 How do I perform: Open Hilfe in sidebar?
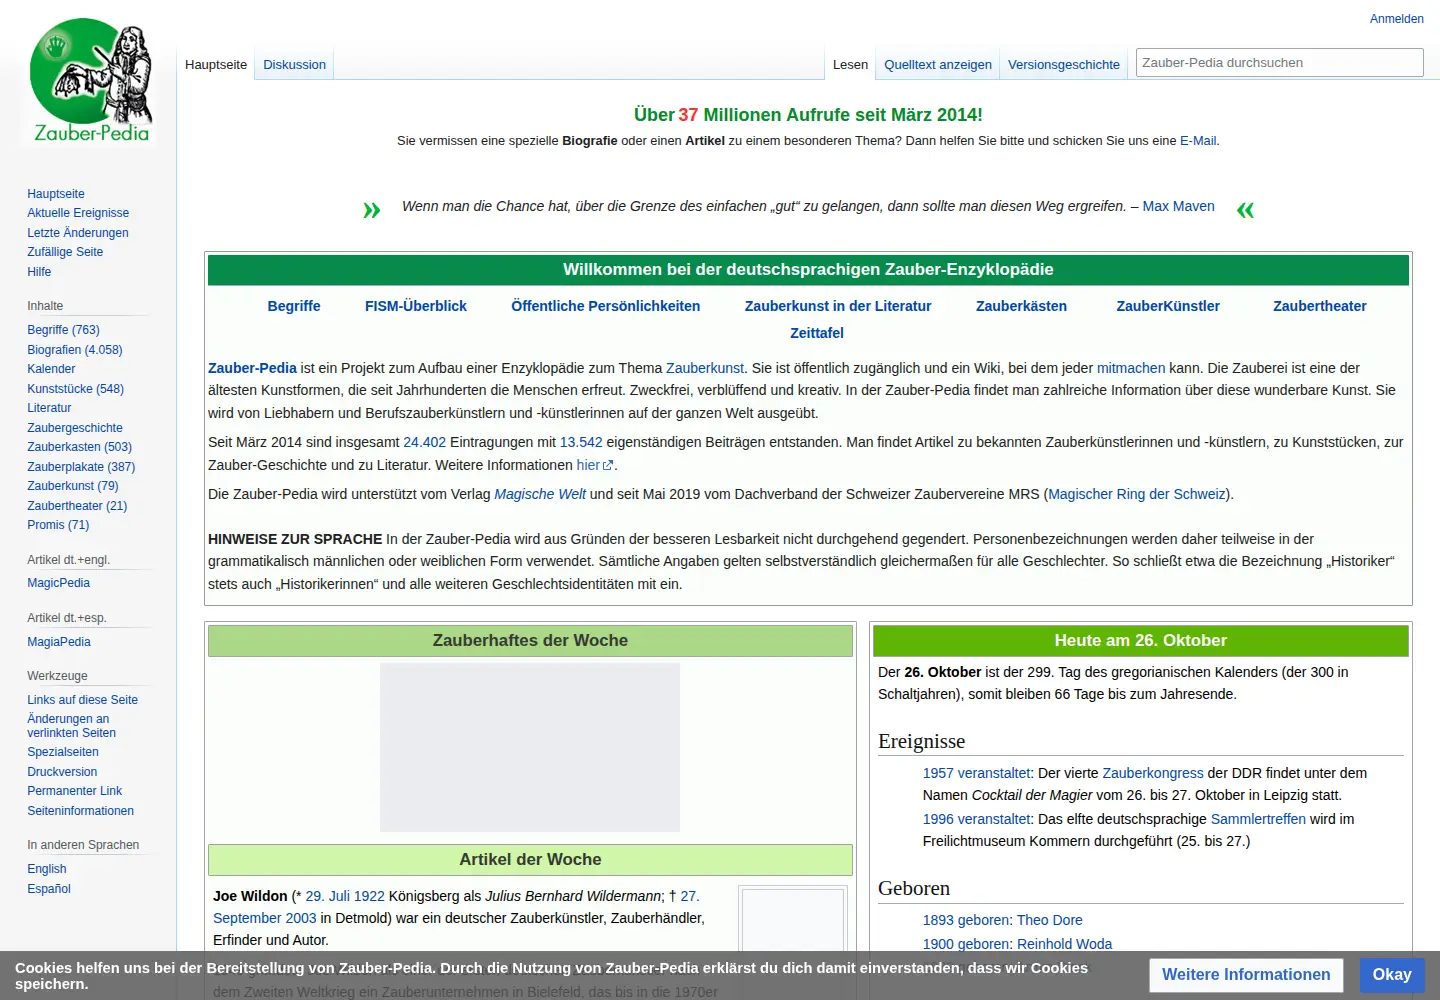click(39, 272)
